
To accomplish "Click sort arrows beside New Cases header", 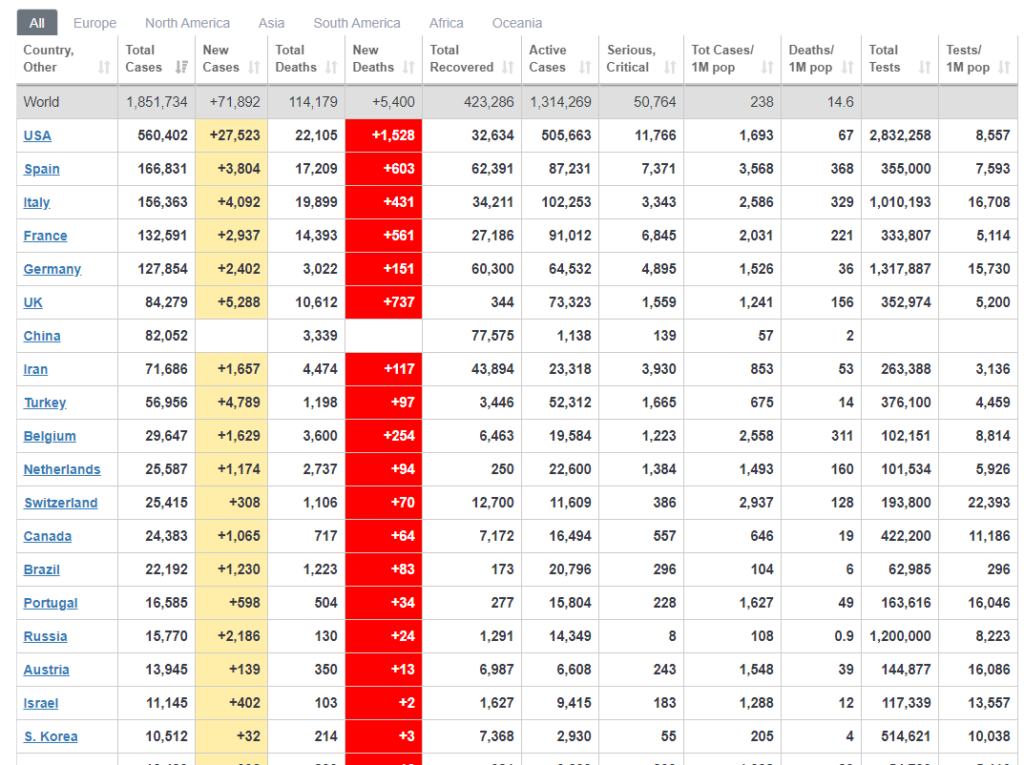I will pyautogui.click(x=254, y=67).
